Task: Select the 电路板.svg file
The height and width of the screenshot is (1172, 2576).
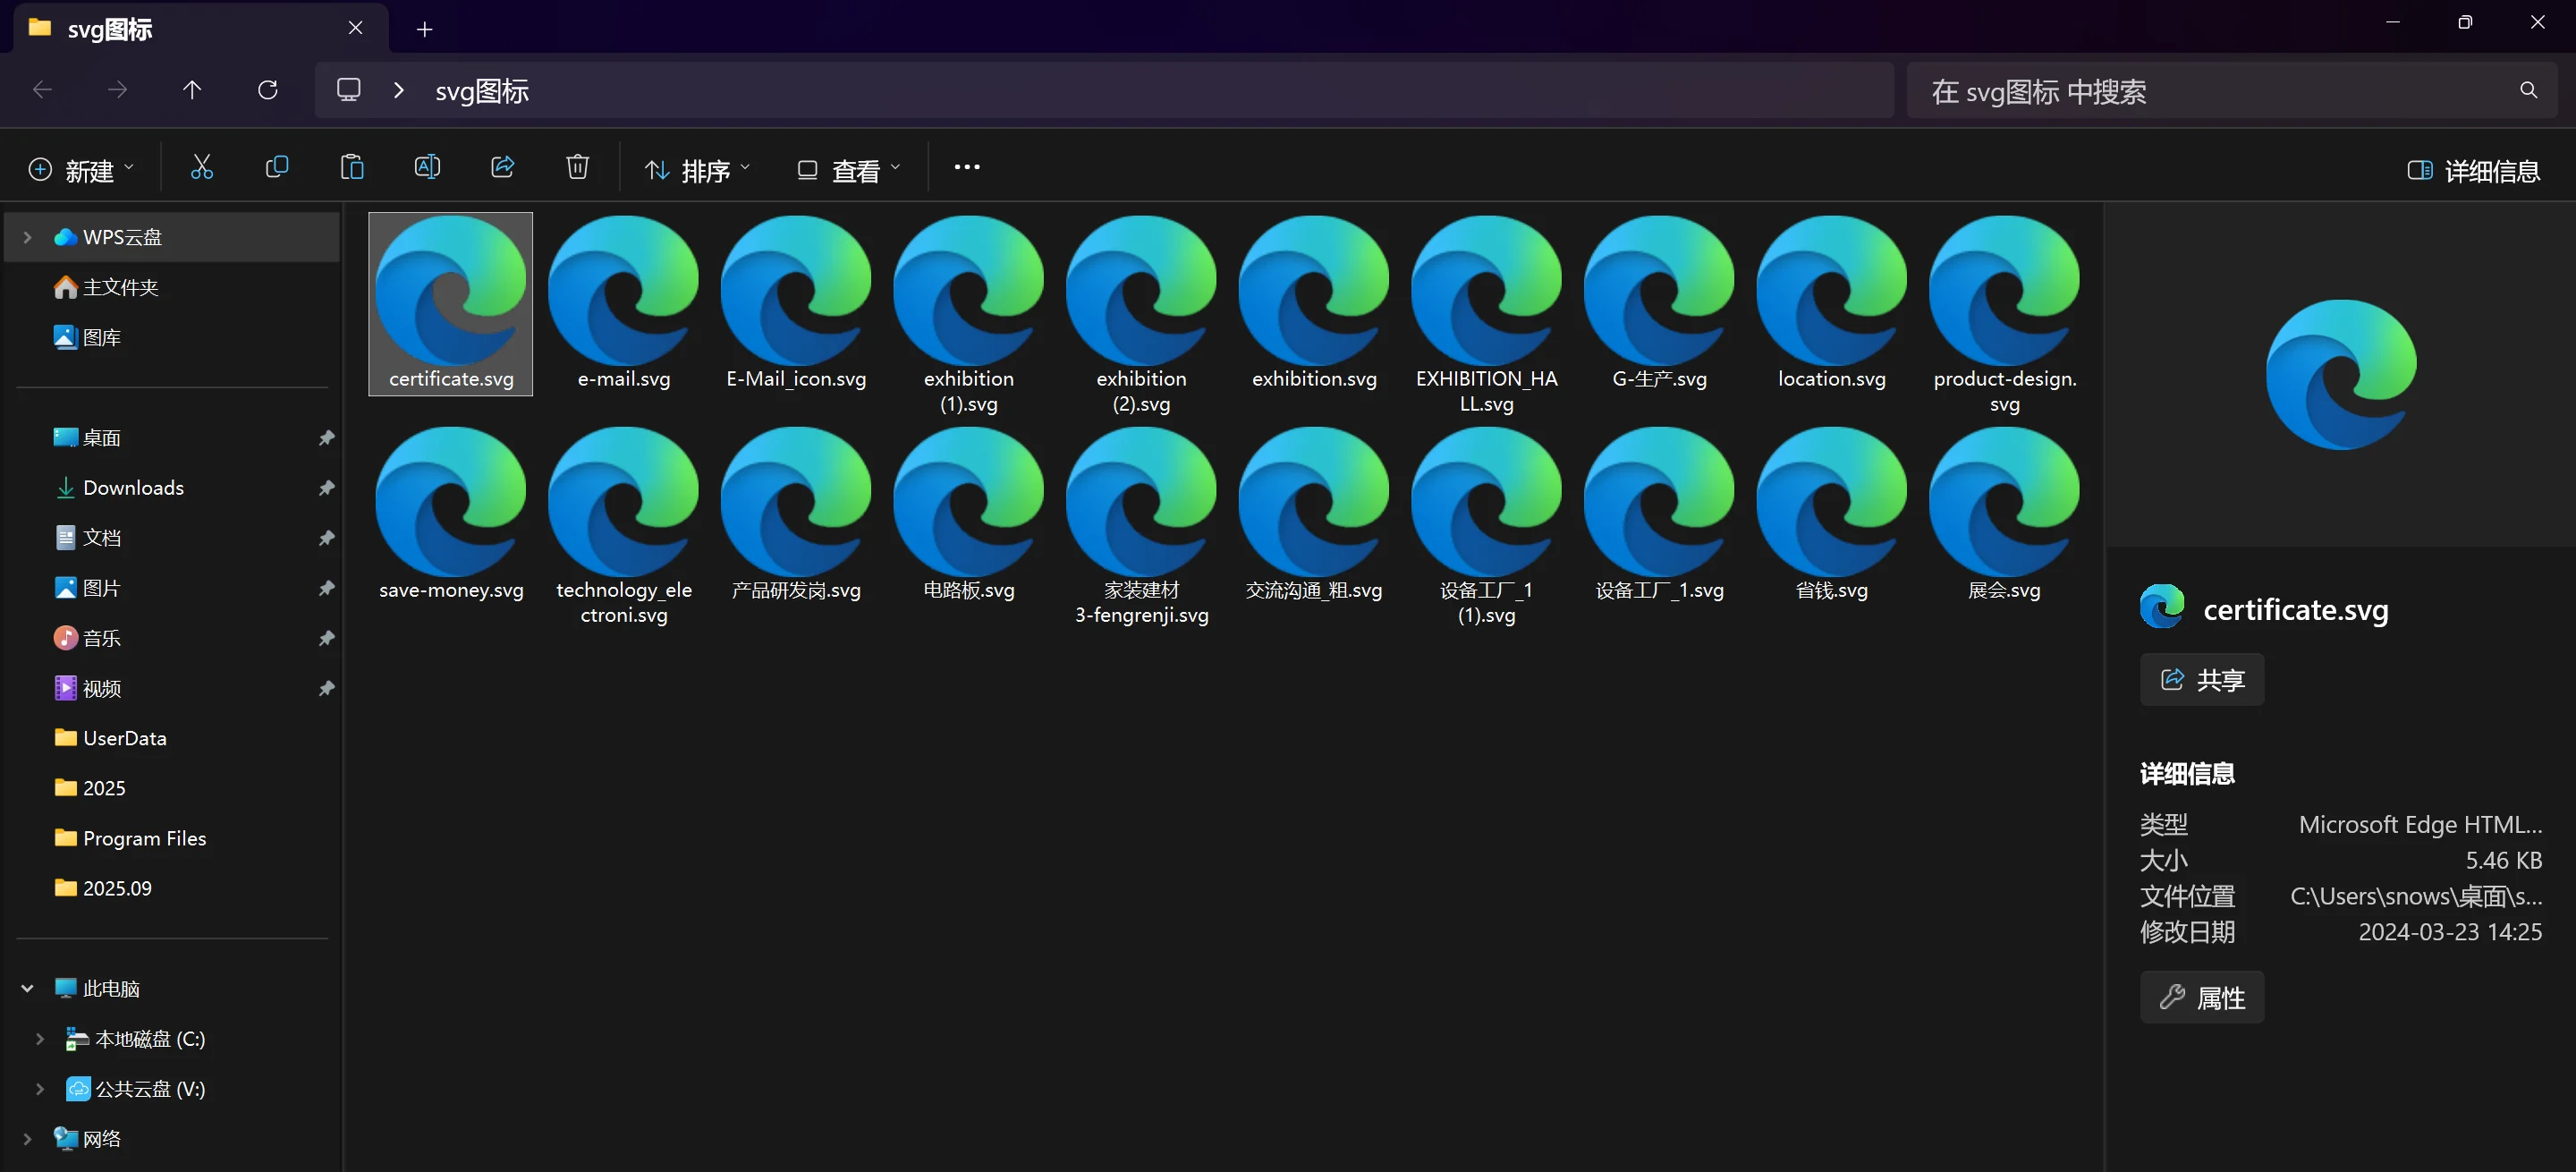Action: coord(969,515)
